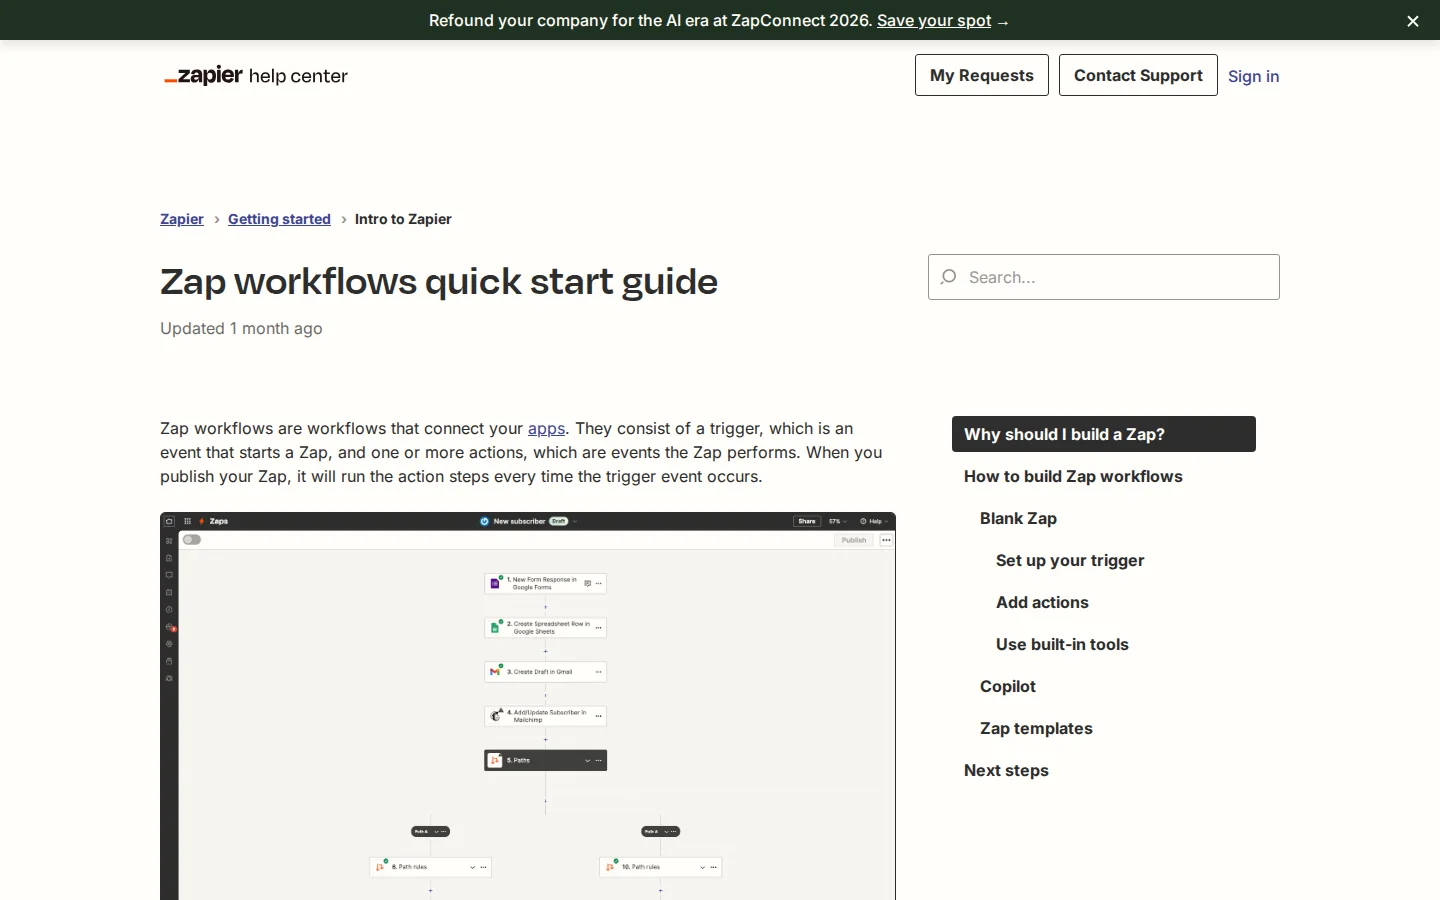This screenshot has height=900, width=1440.
Task: Expand the 'New subscriber' title chevron
Action: tap(575, 521)
